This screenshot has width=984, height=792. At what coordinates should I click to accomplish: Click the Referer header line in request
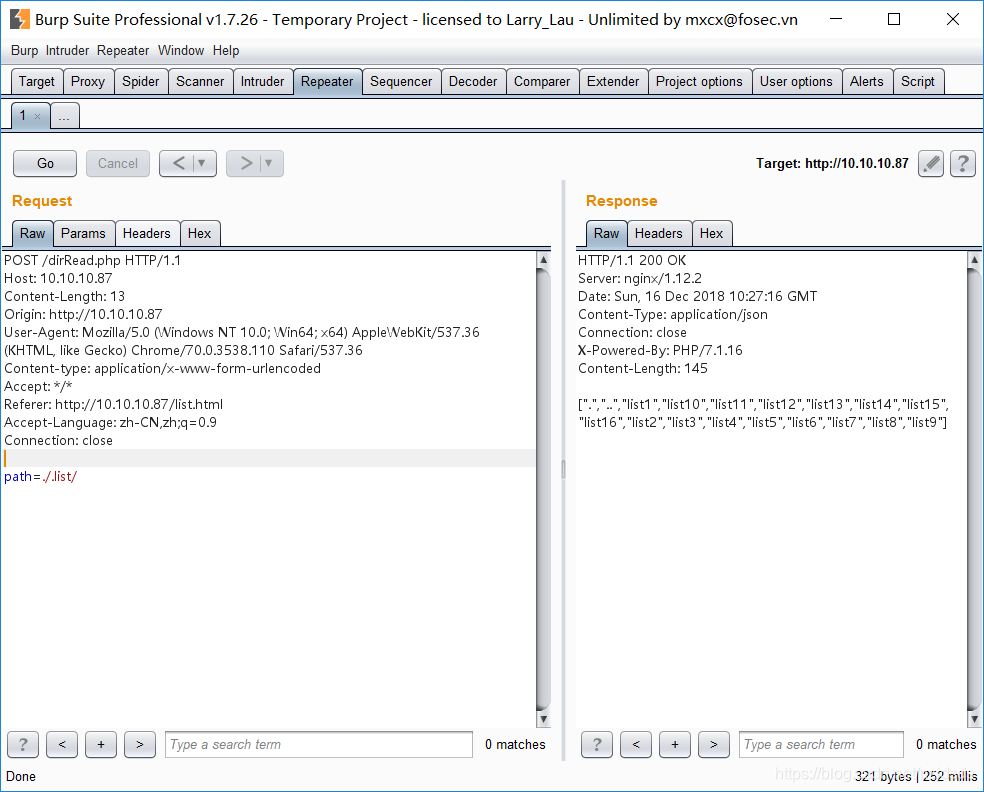114,405
